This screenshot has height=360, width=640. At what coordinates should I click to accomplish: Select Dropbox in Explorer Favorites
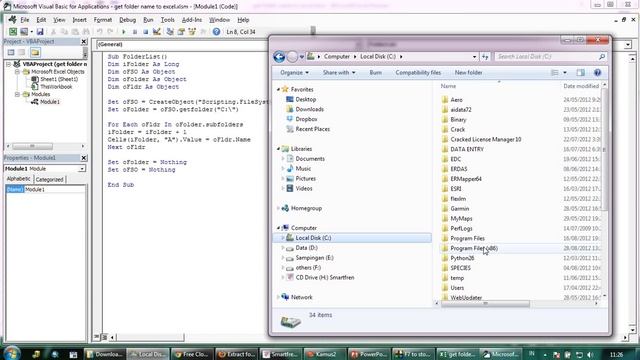306,119
